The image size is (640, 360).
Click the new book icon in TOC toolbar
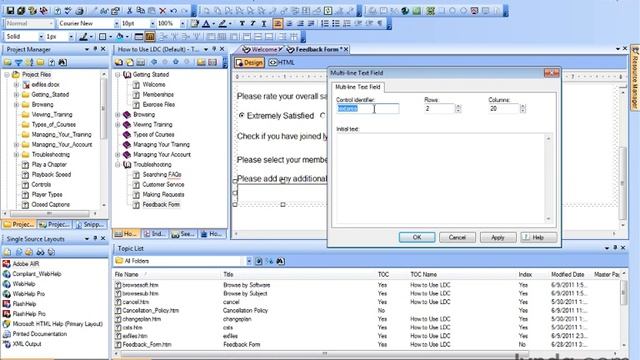click(x=119, y=62)
